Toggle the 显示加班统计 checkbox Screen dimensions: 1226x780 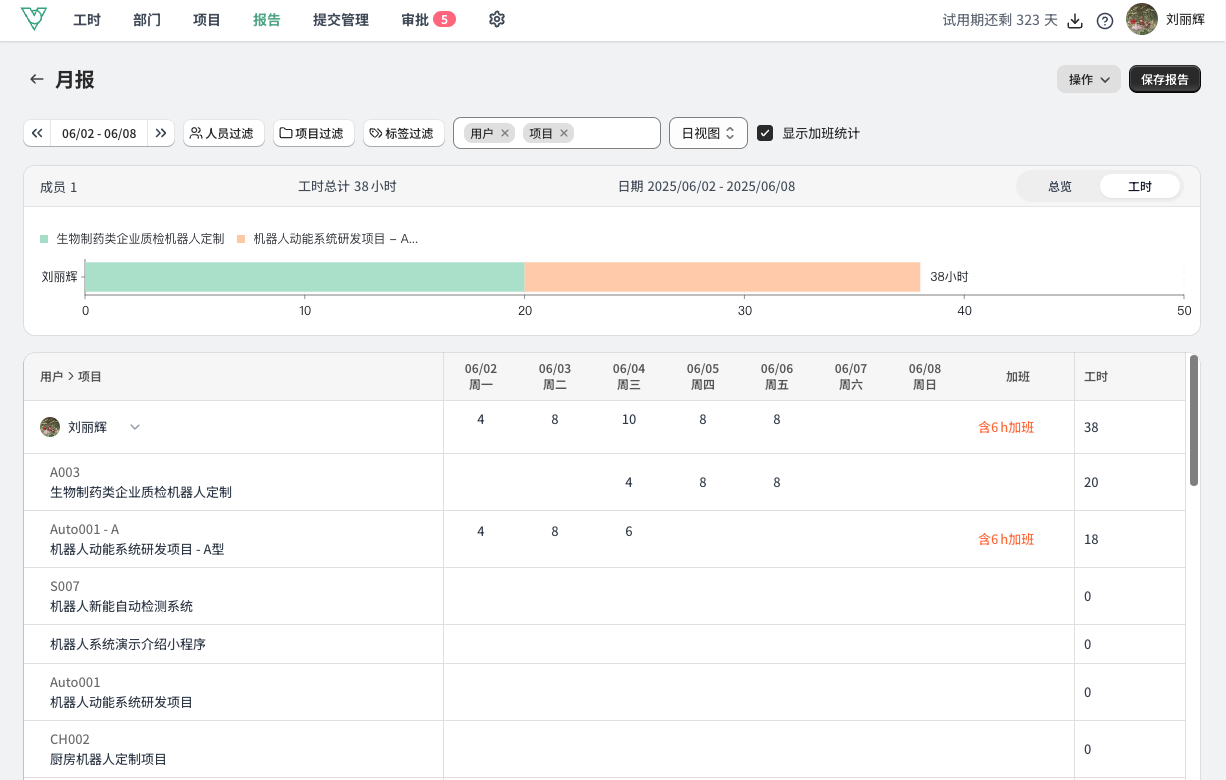tap(765, 133)
